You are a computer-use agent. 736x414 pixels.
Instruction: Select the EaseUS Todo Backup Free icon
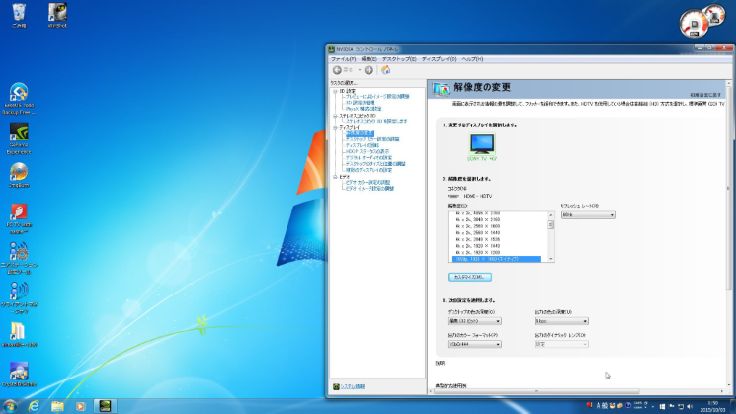[19, 99]
